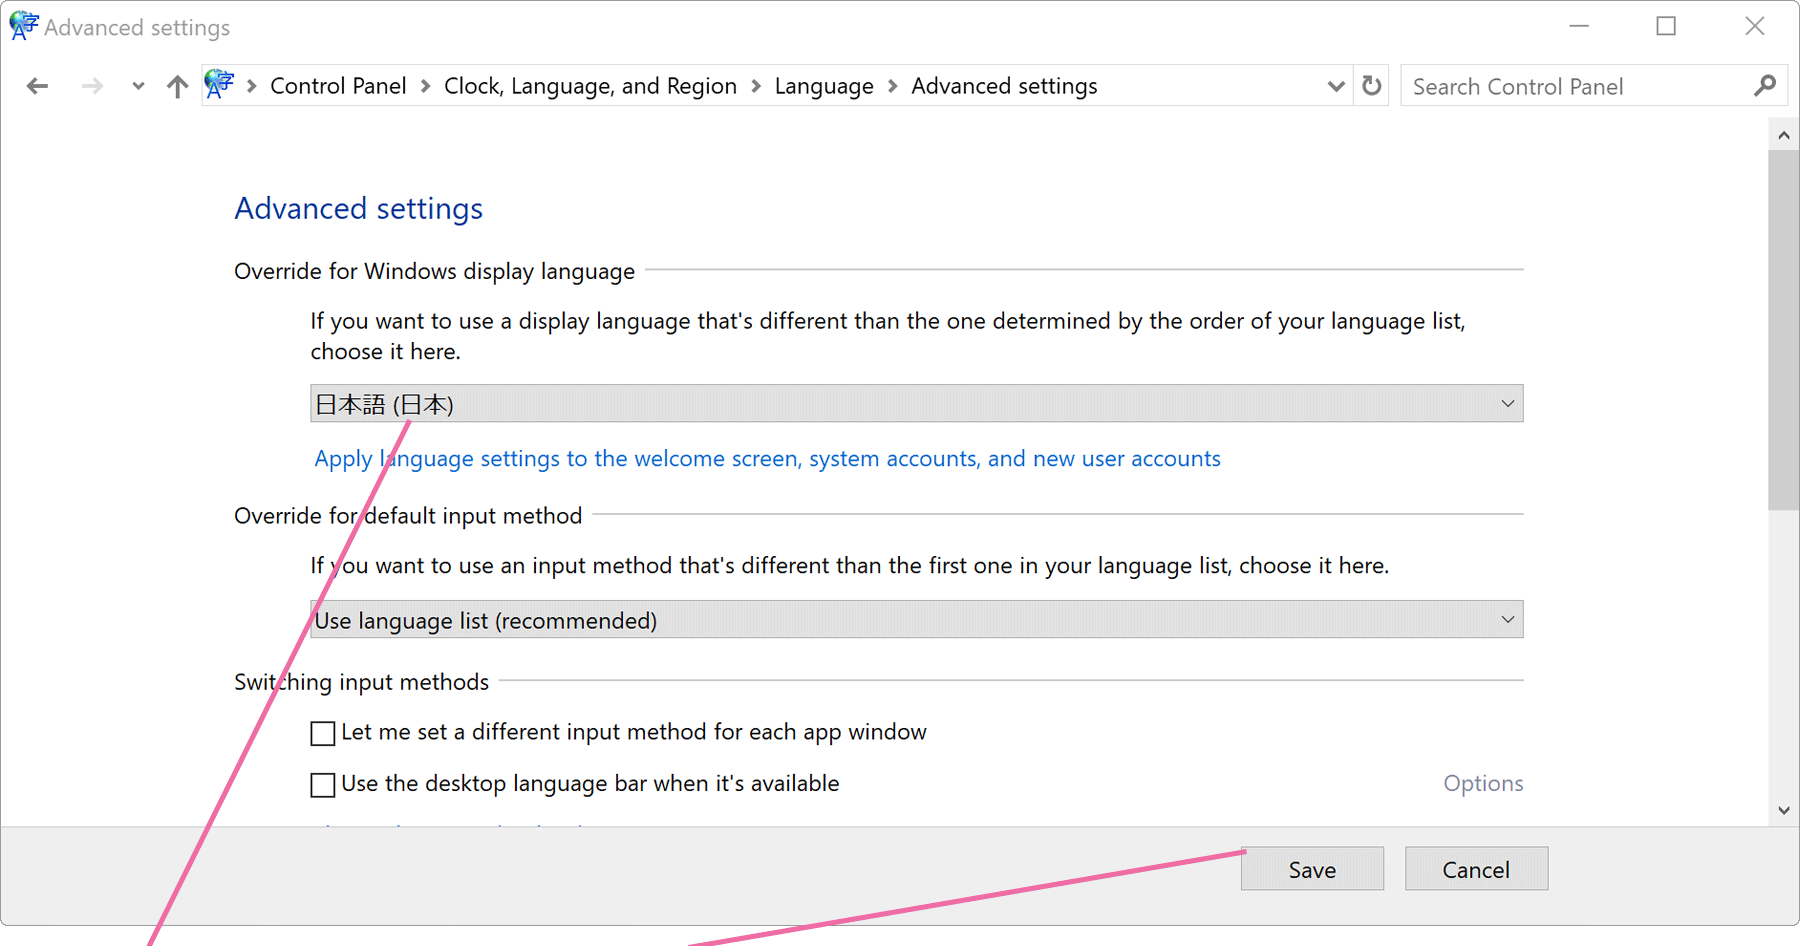1800x946 pixels.
Task: Click the Advanced settings title bar icon
Action: click(23, 26)
